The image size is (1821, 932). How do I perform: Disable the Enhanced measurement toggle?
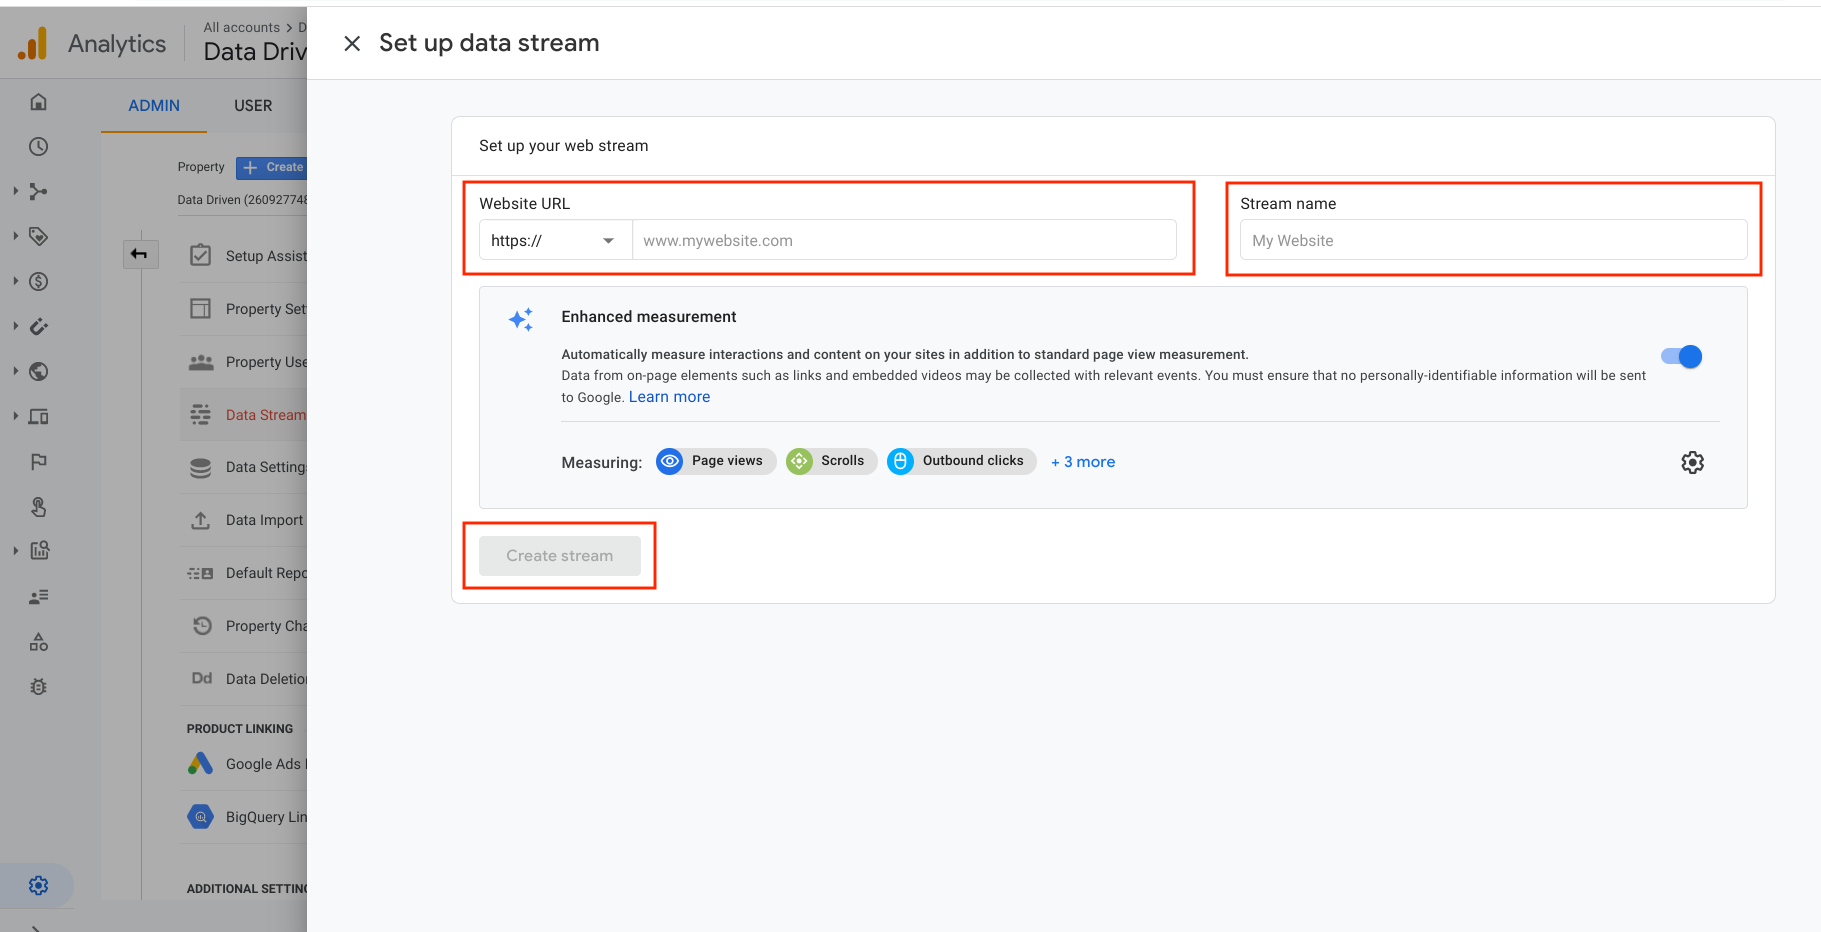point(1680,356)
